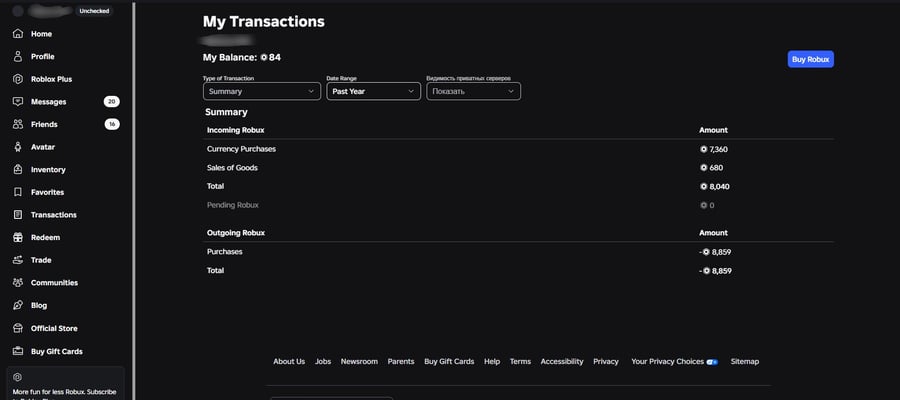This screenshot has height=400, width=900.
Task: Open the Accessibility footer link
Action: [562, 362]
